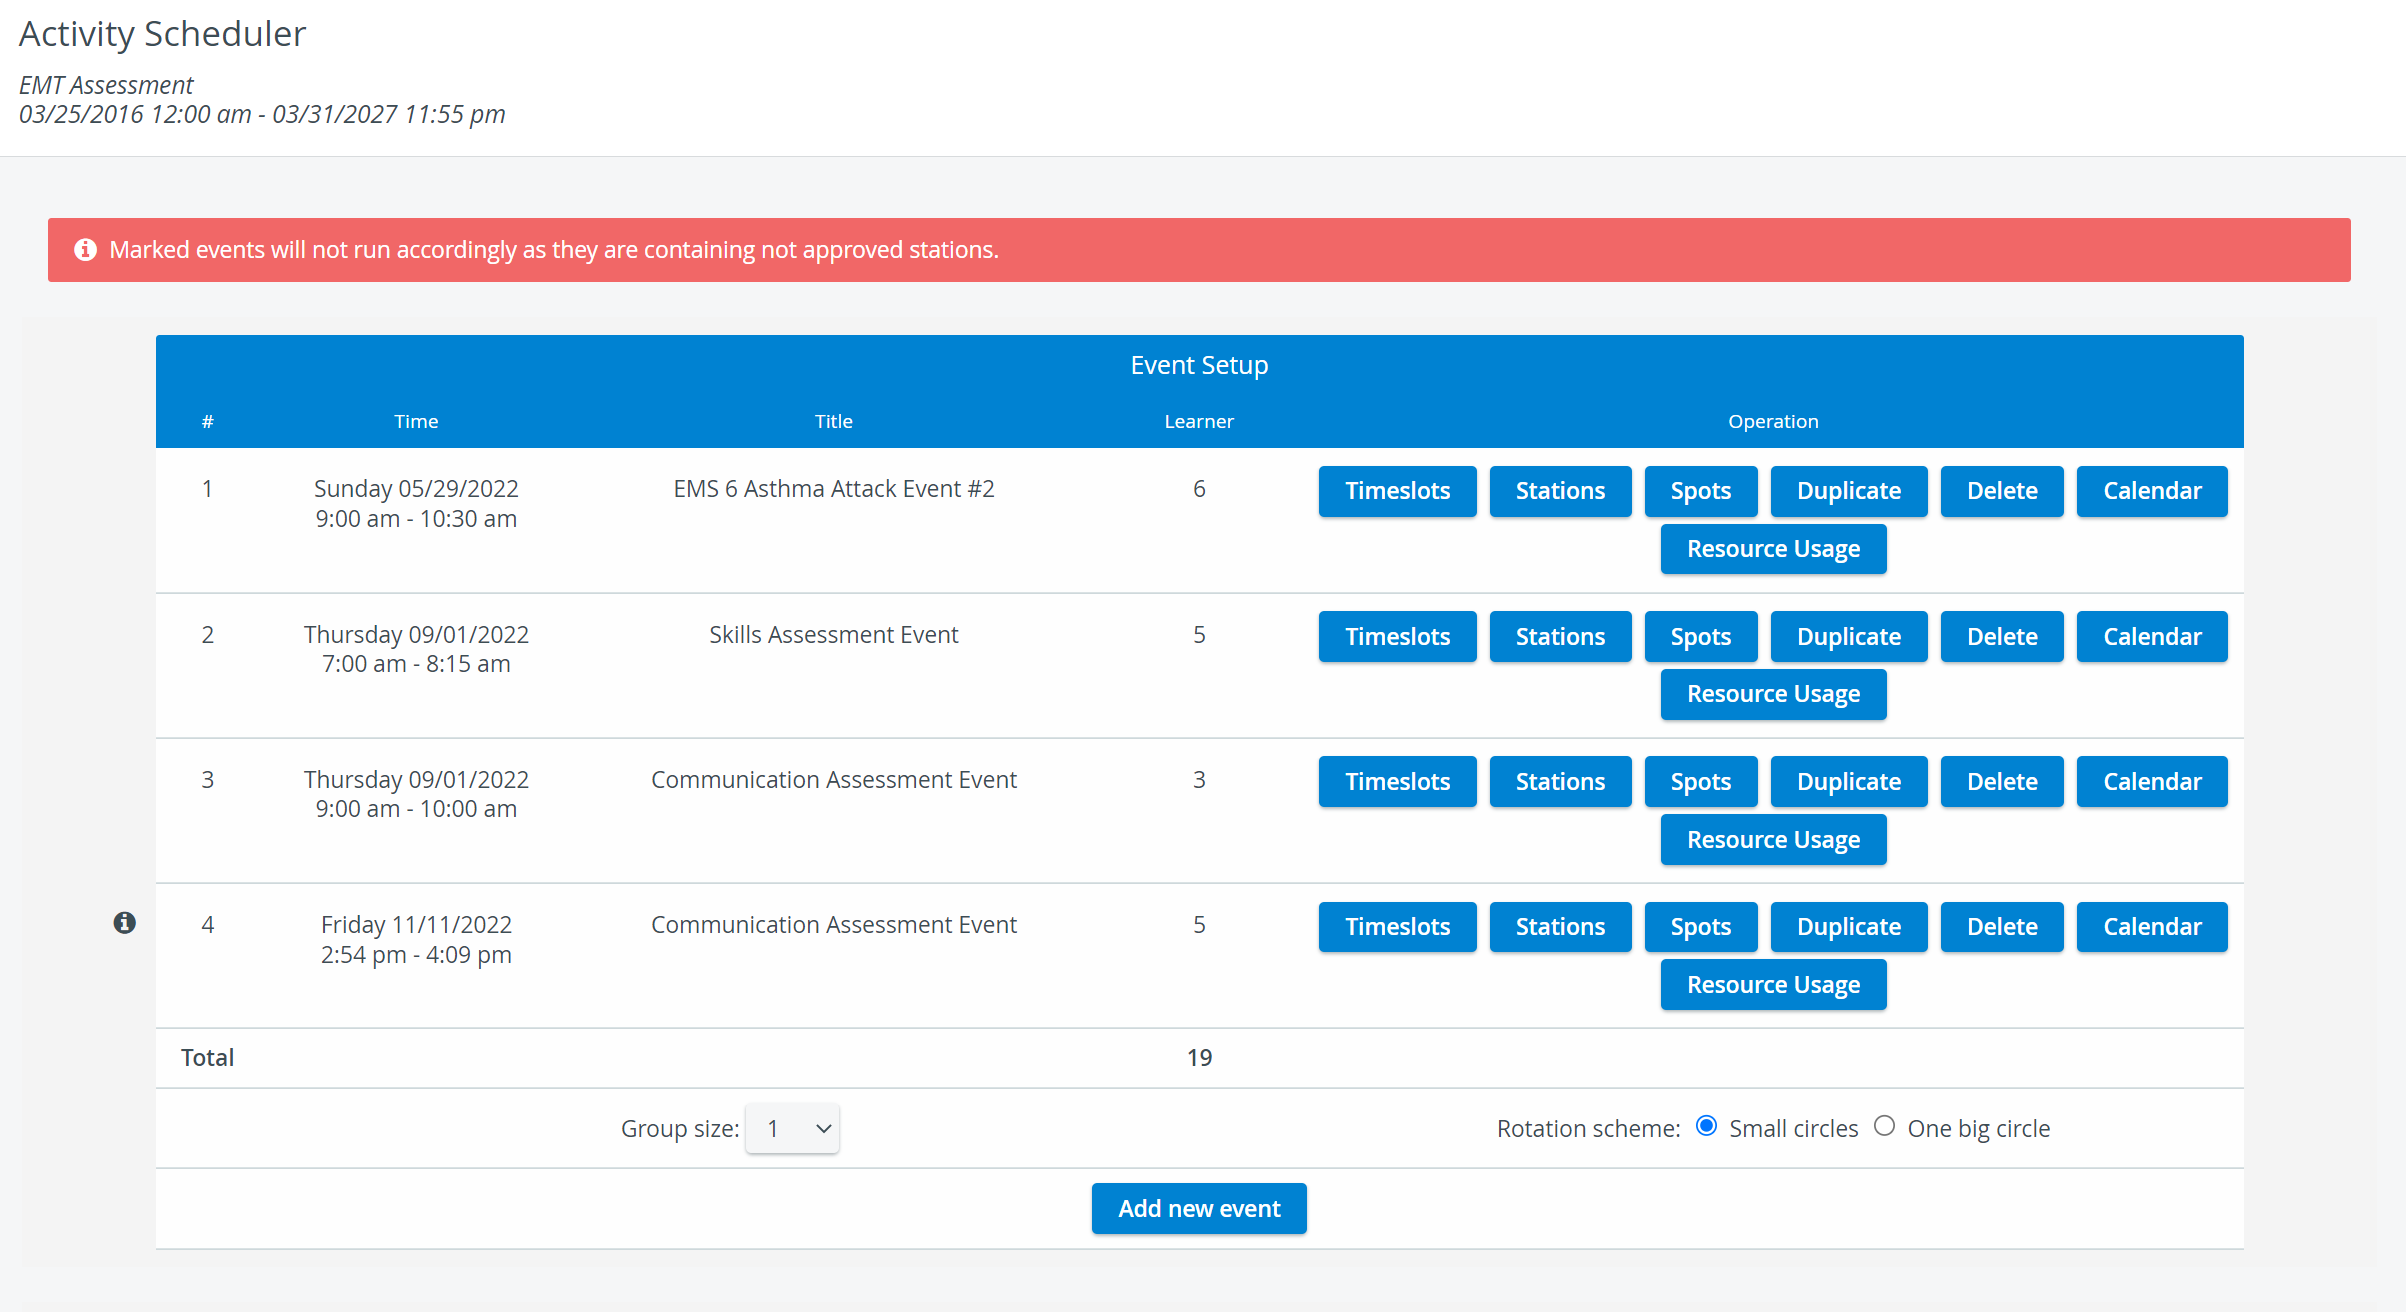View Spots for EMS 6 Asthma event
Image resolution: width=2406 pixels, height=1312 pixels.
[x=1701, y=491]
